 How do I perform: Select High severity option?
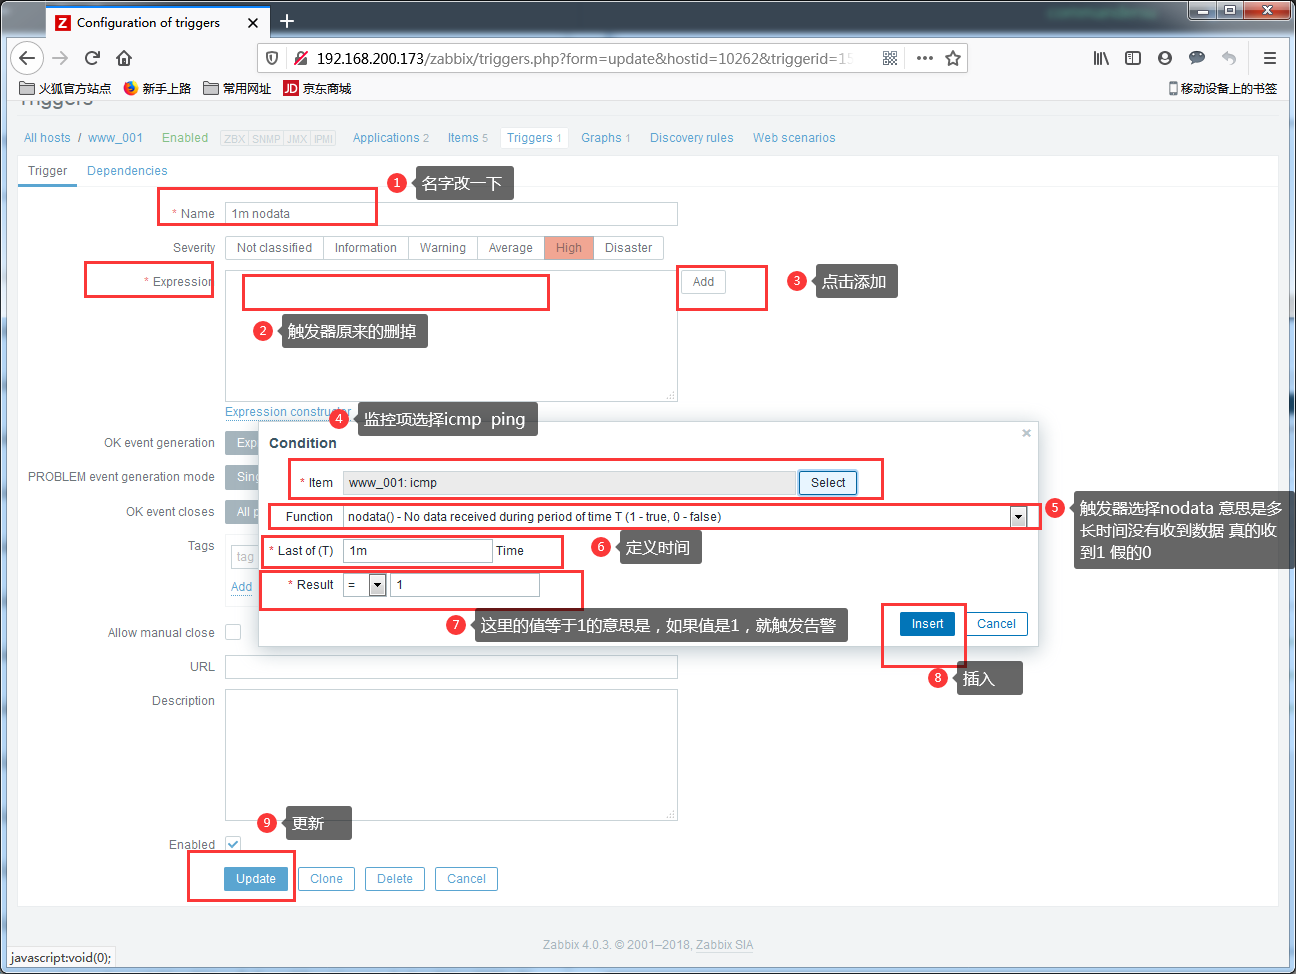[x=569, y=248]
